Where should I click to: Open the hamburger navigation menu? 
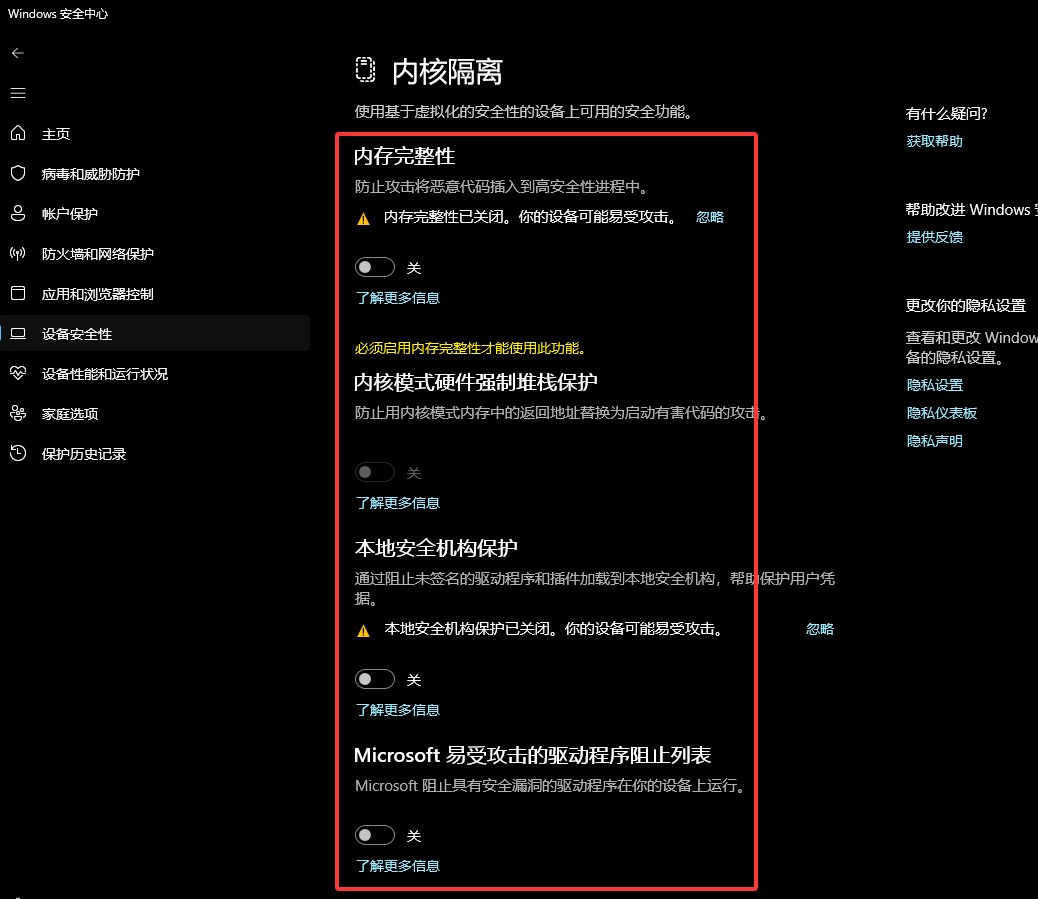pos(18,93)
